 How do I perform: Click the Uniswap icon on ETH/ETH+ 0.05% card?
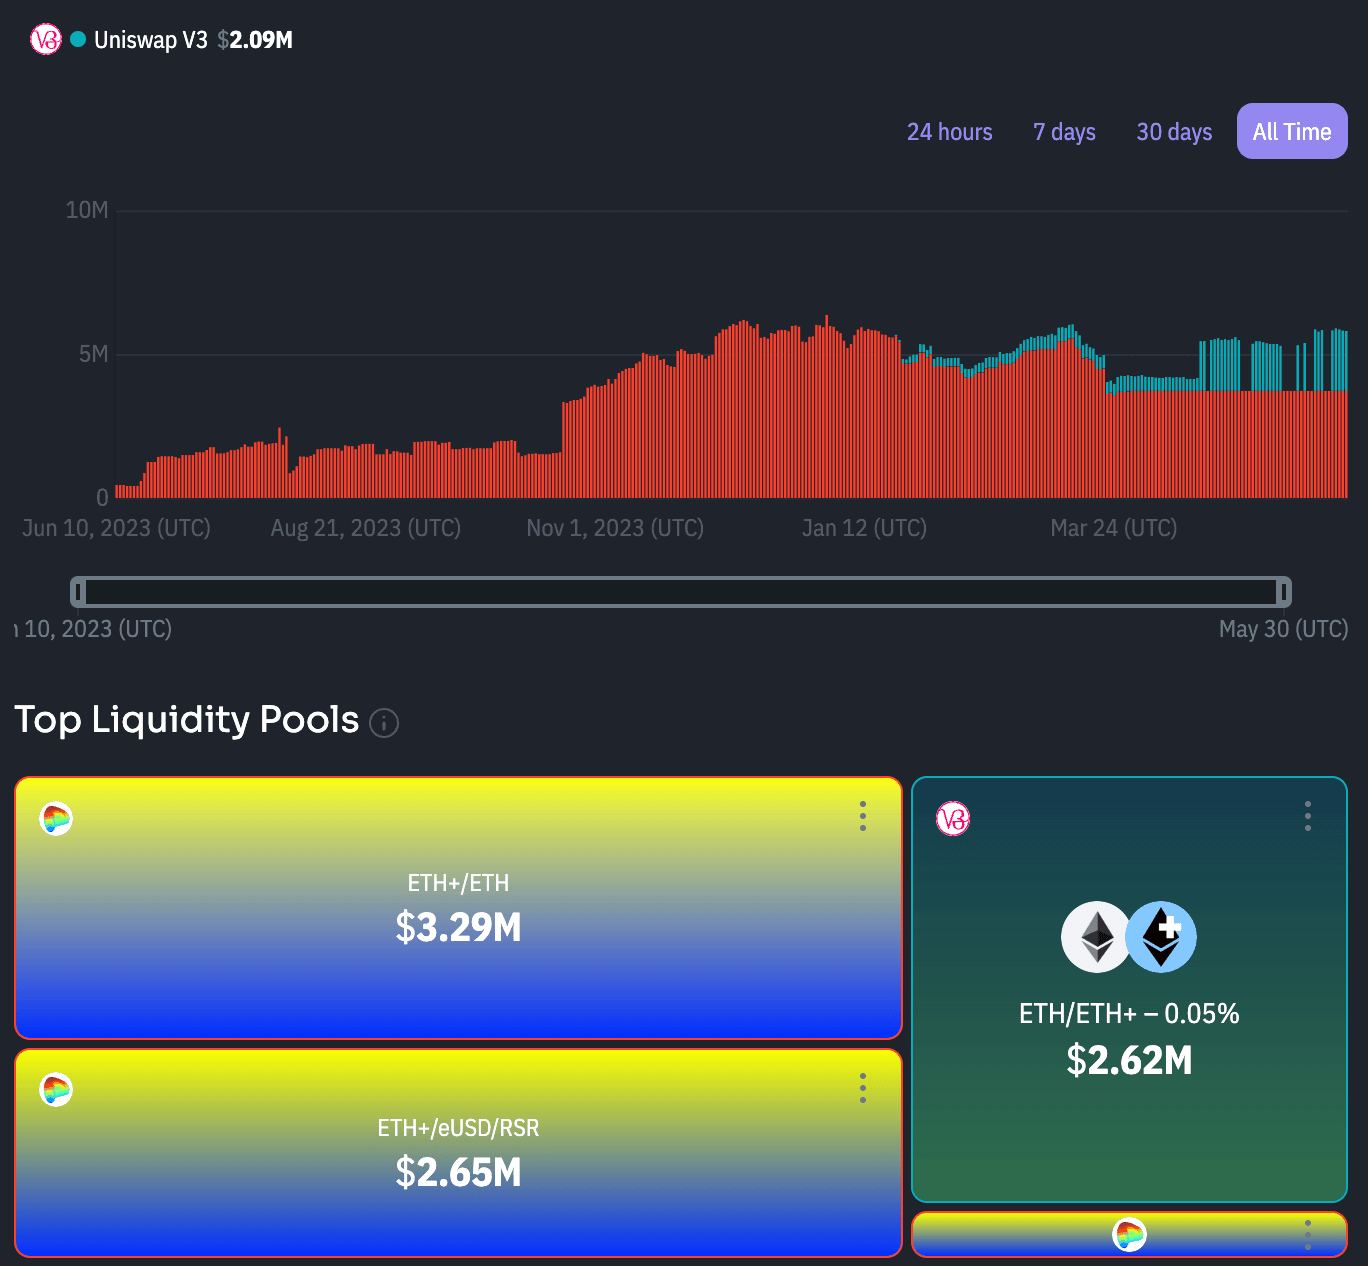tap(952, 819)
